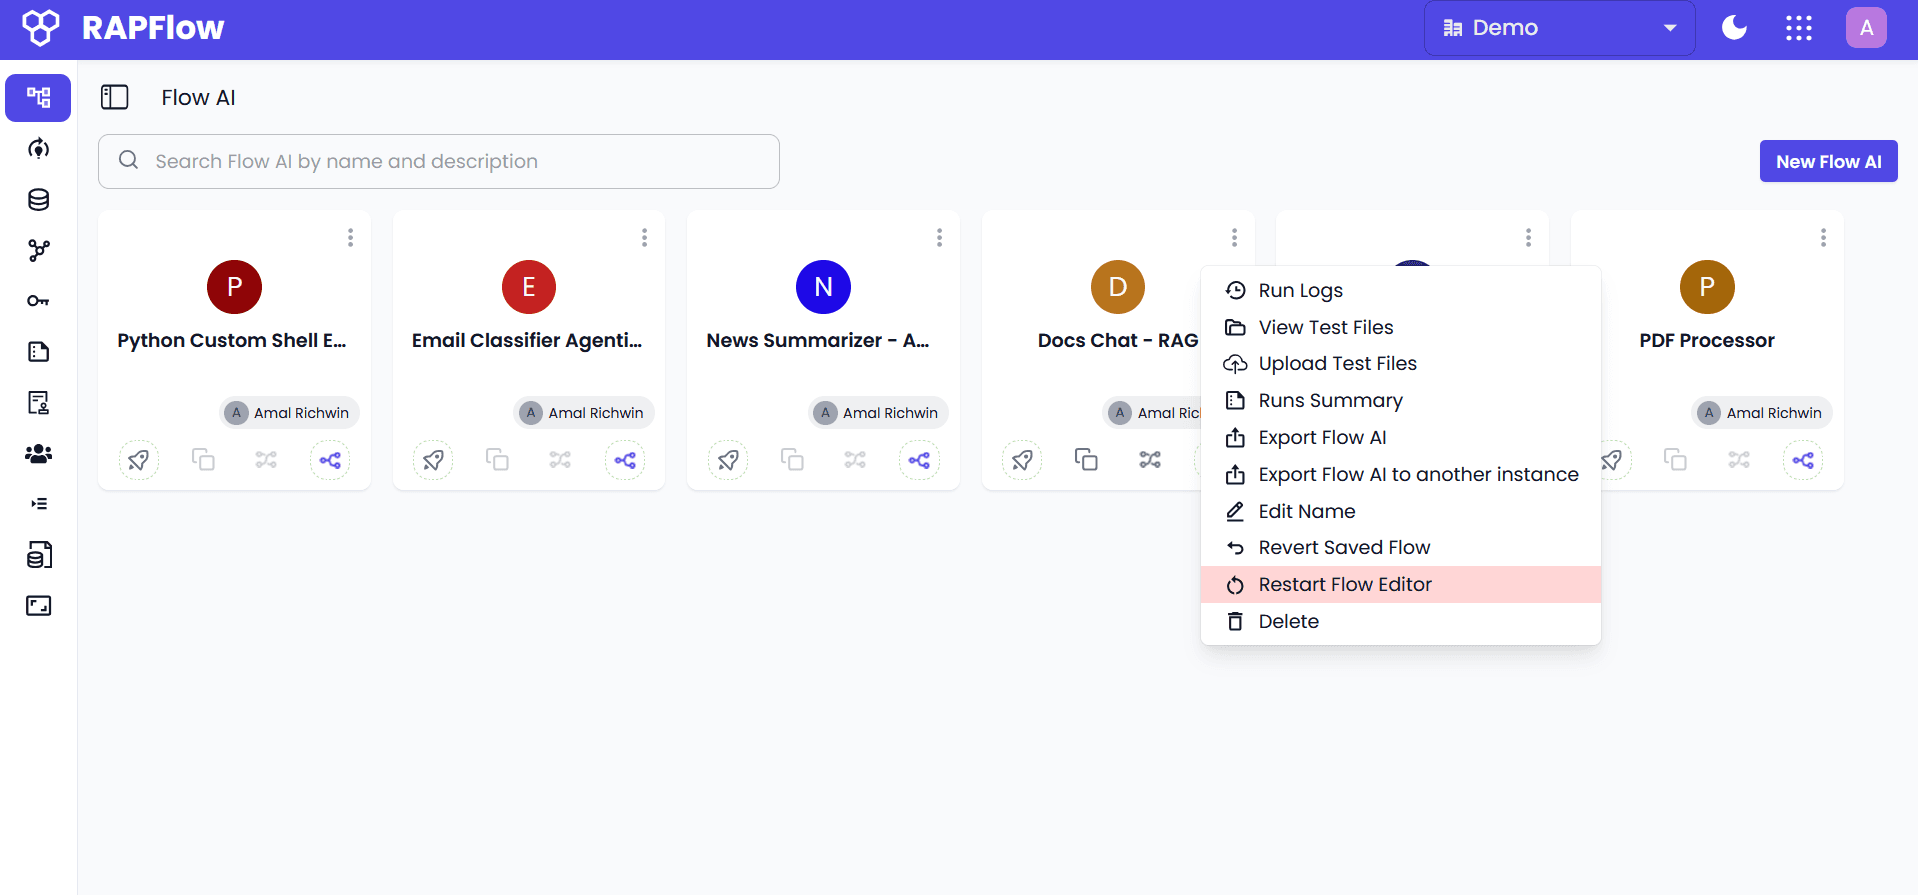Open options menu on Email Classifier card
Screen dimensions: 1918x895
644,237
